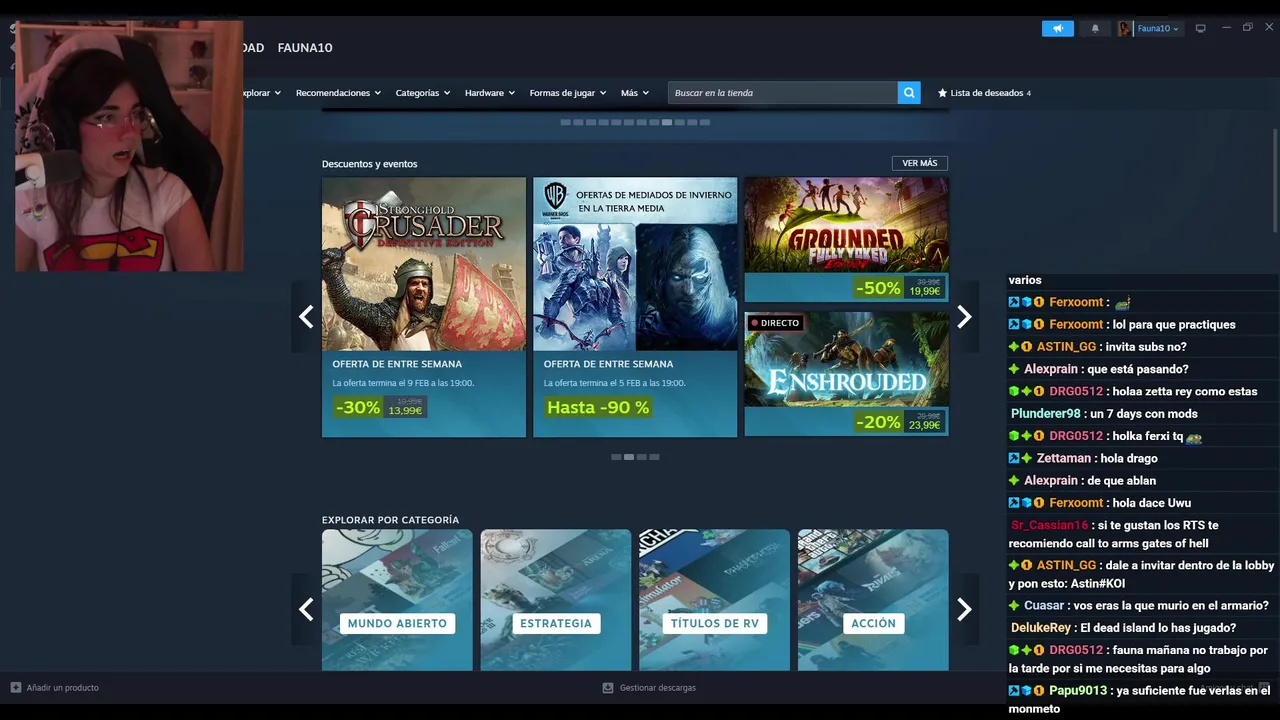Image resolution: width=1280 pixels, height=720 pixels.
Task: Click the EXPLORAR POR CATEGORÍA heading
Action: (x=390, y=520)
